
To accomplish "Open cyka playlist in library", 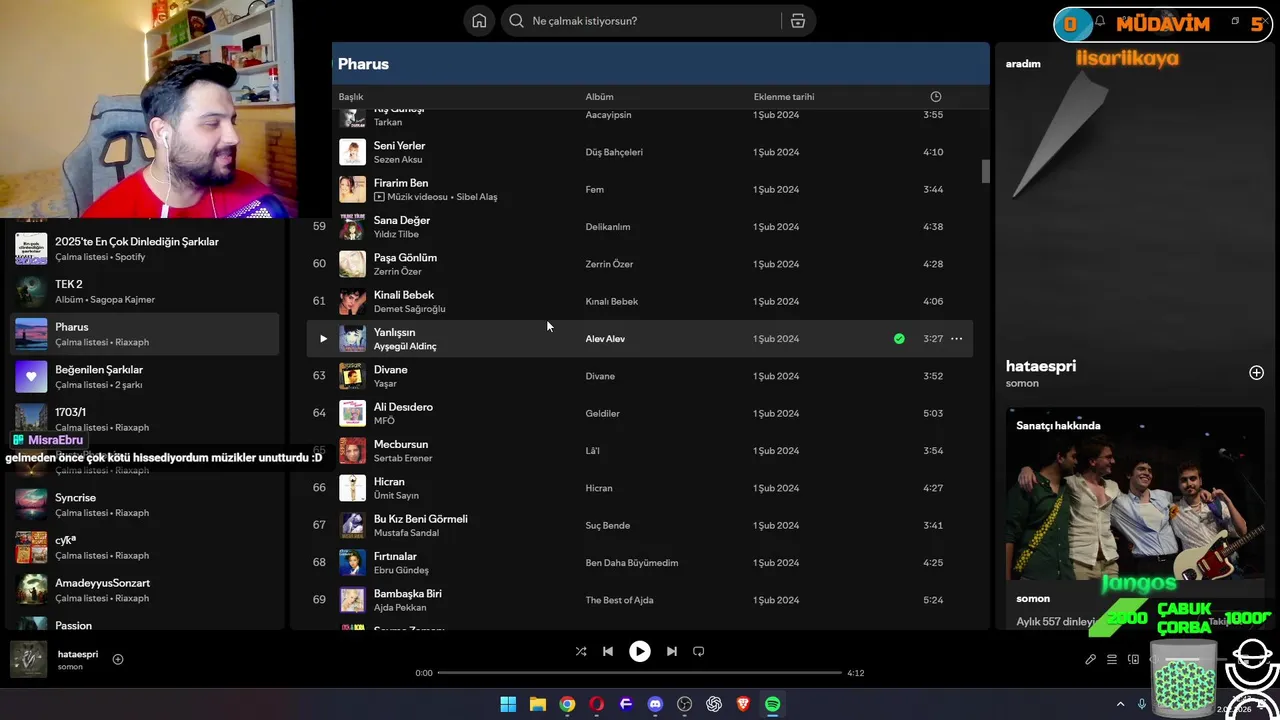I will [x=145, y=547].
